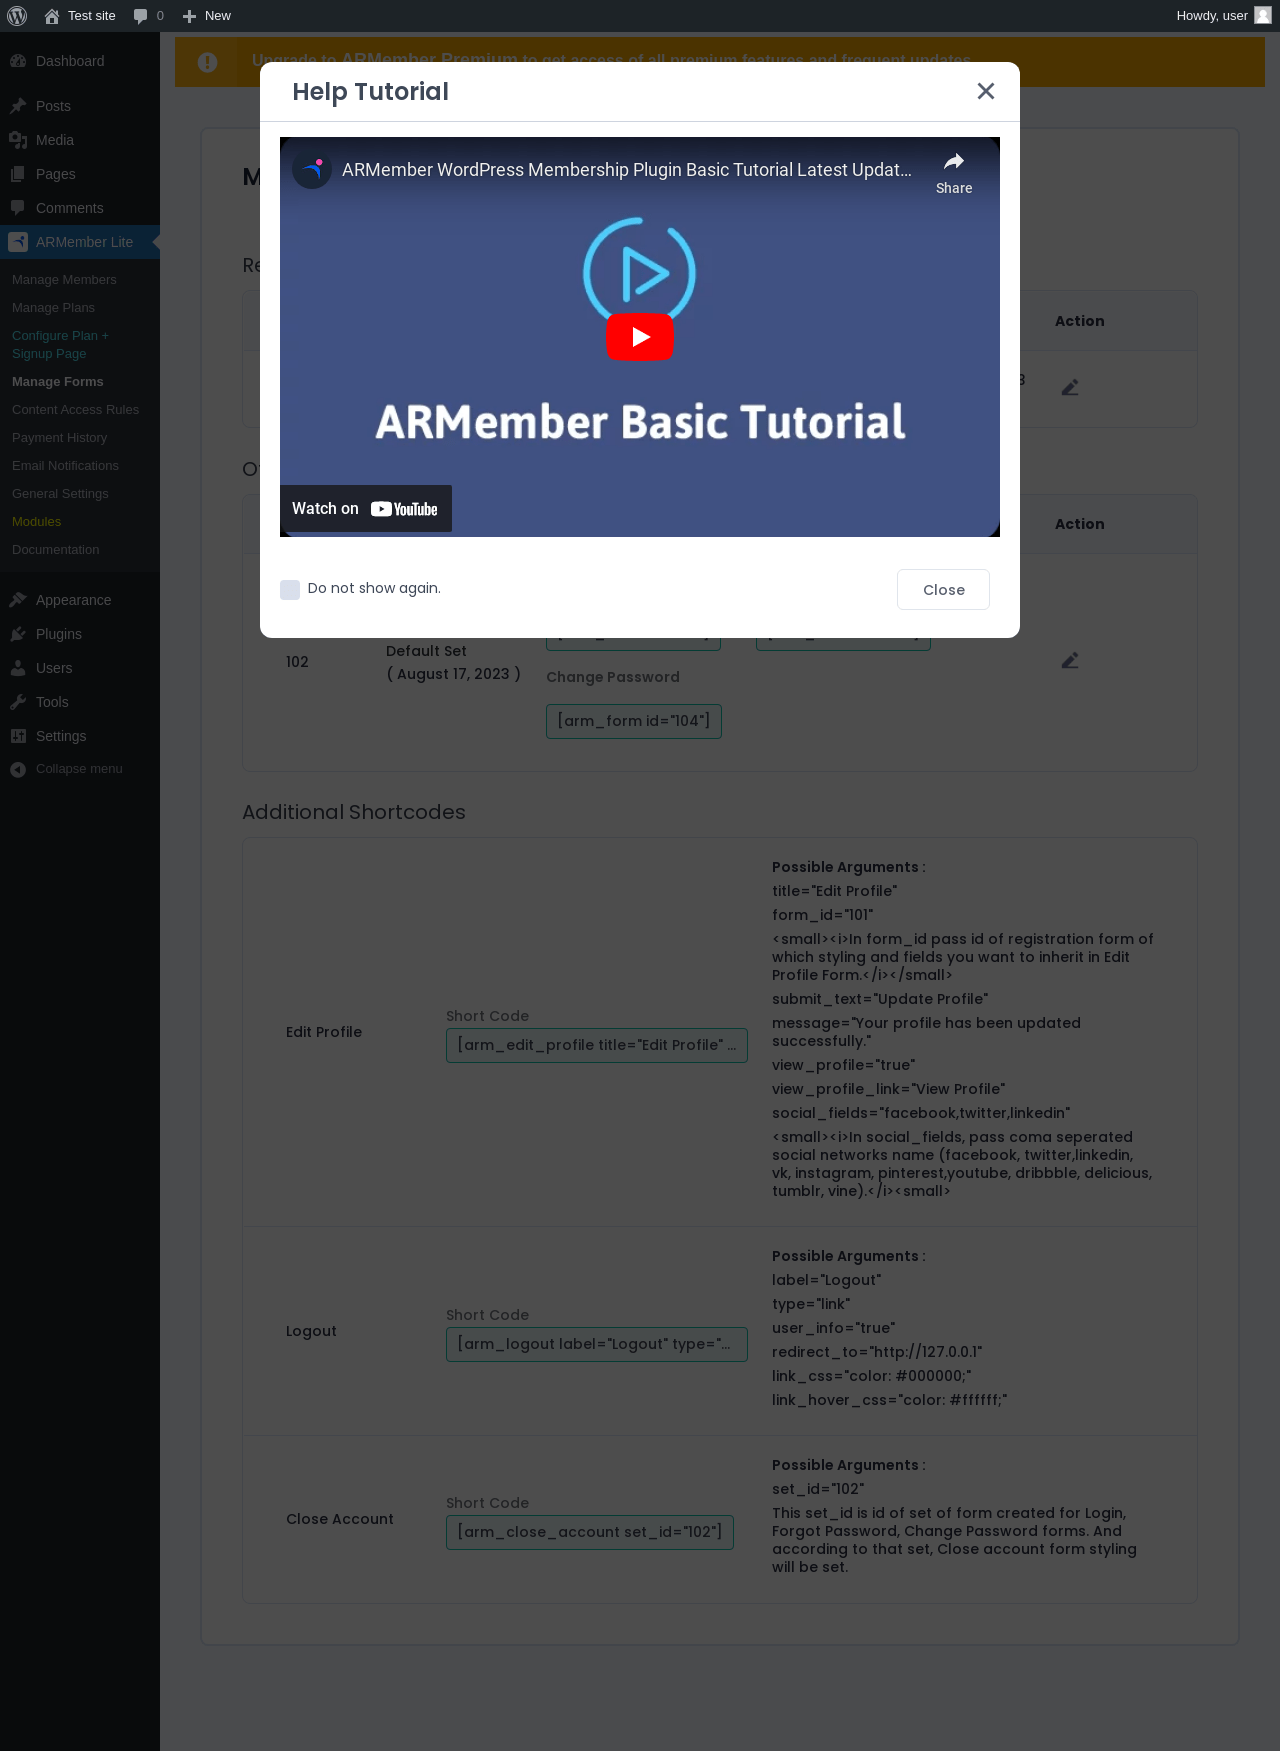
Task: Select the arm_close_account shortcode field
Action: (x=590, y=1532)
